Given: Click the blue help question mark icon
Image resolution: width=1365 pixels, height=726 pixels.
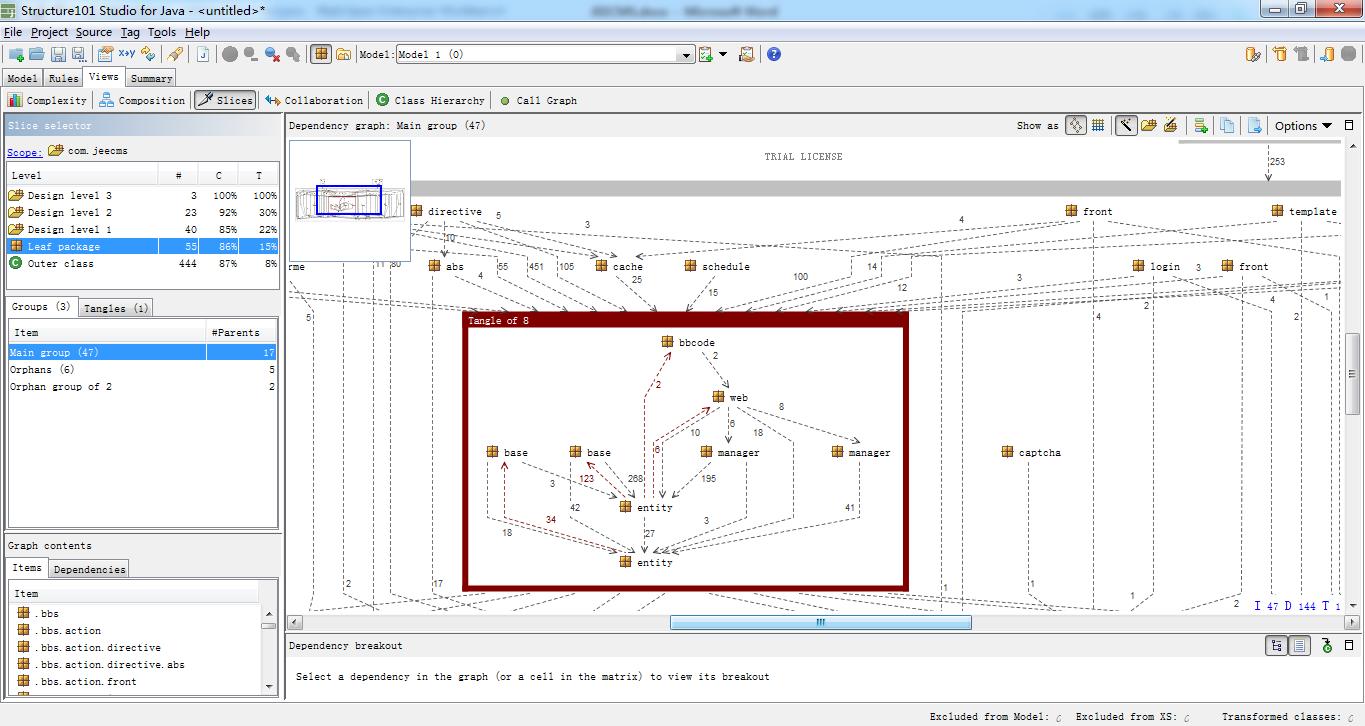Looking at the screenshot, I should tap(774, 54).
